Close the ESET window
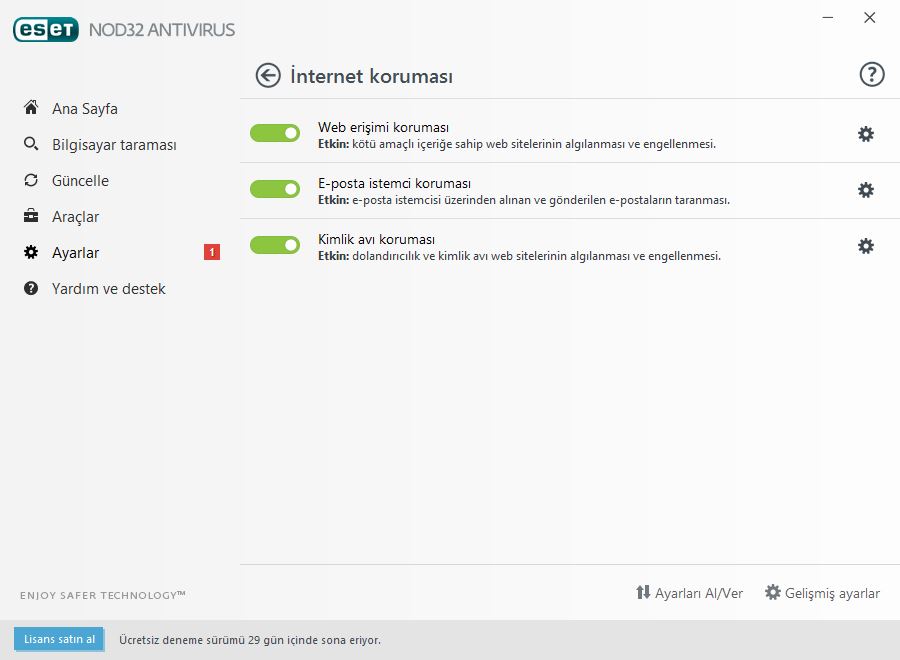 click(870, 18)
